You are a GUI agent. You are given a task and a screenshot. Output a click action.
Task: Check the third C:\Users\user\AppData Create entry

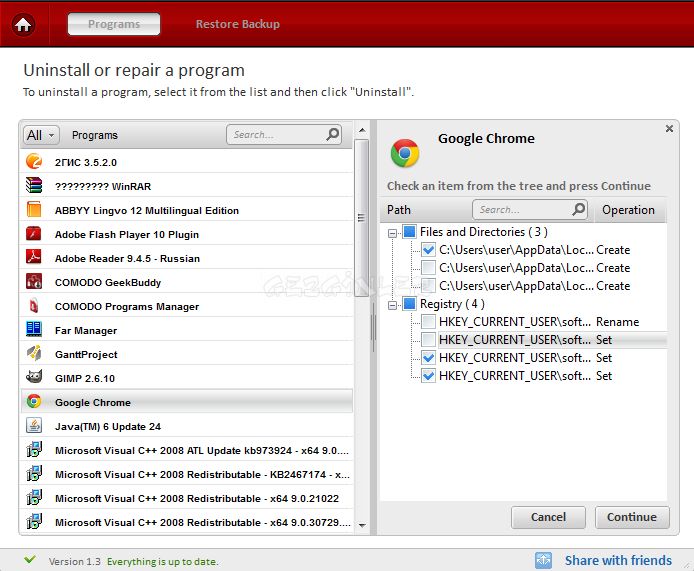pos(428,286)
